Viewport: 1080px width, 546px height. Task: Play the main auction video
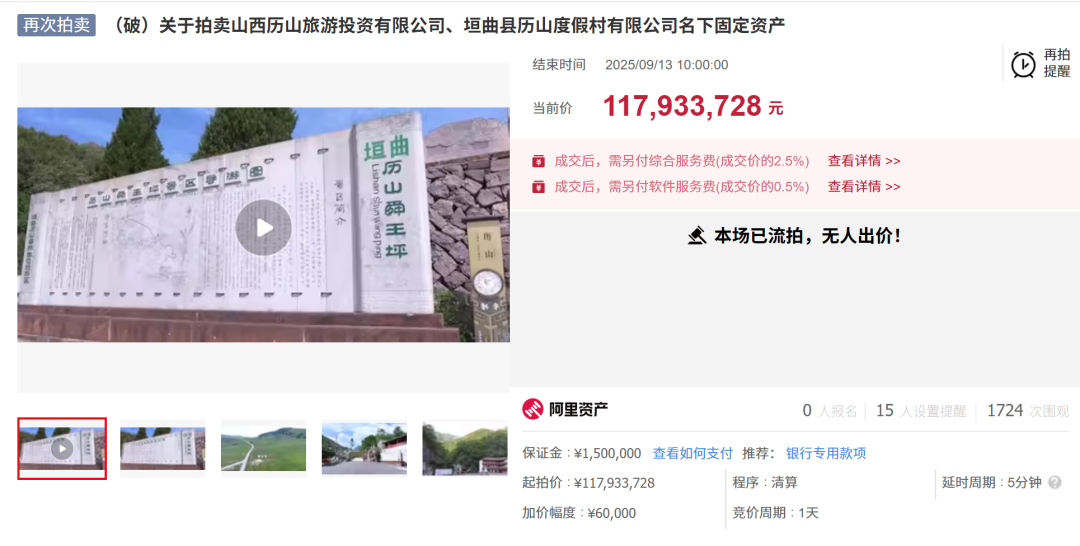coord(263,228)
